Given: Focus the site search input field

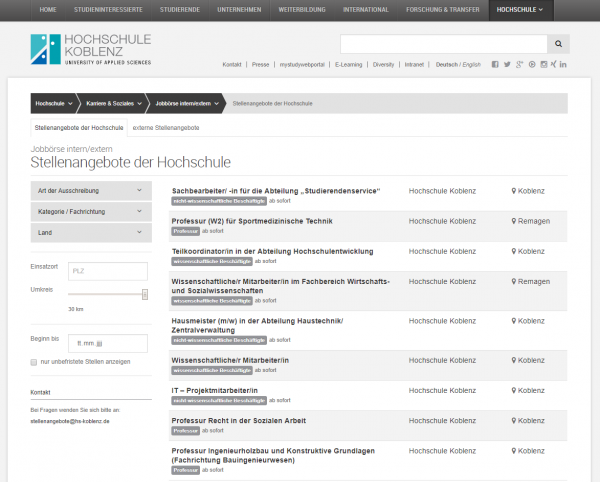Looking at the screenshot, I should (x=444, y=44).
